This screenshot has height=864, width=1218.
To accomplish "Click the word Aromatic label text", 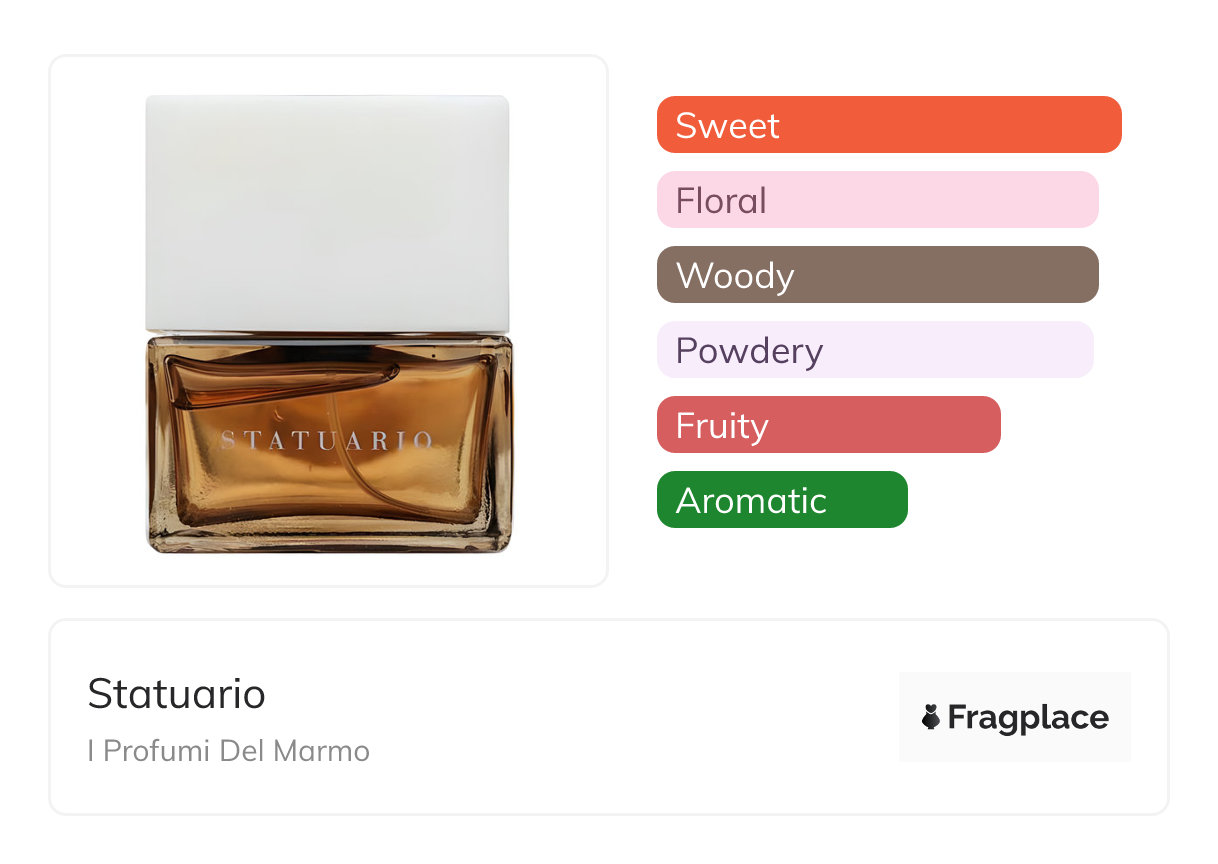I will [751, 501].
